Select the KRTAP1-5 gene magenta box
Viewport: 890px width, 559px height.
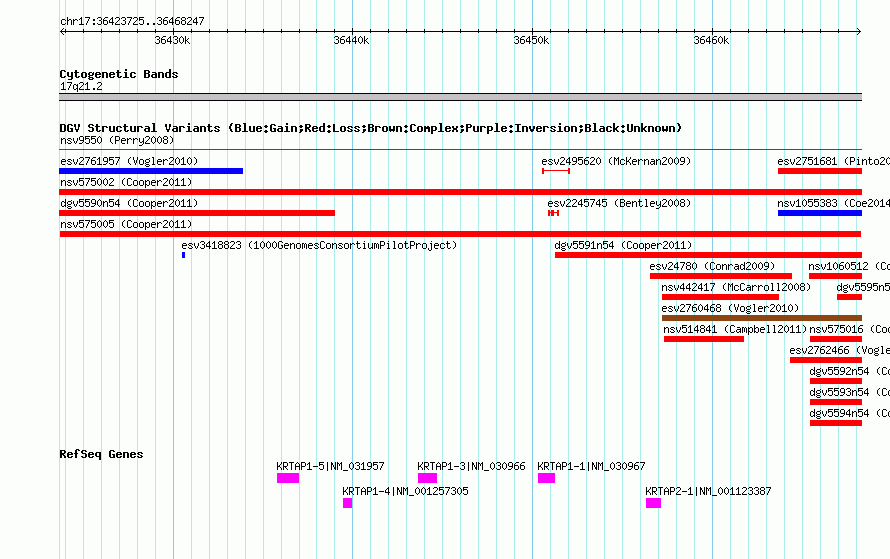[x=288, y=478]
